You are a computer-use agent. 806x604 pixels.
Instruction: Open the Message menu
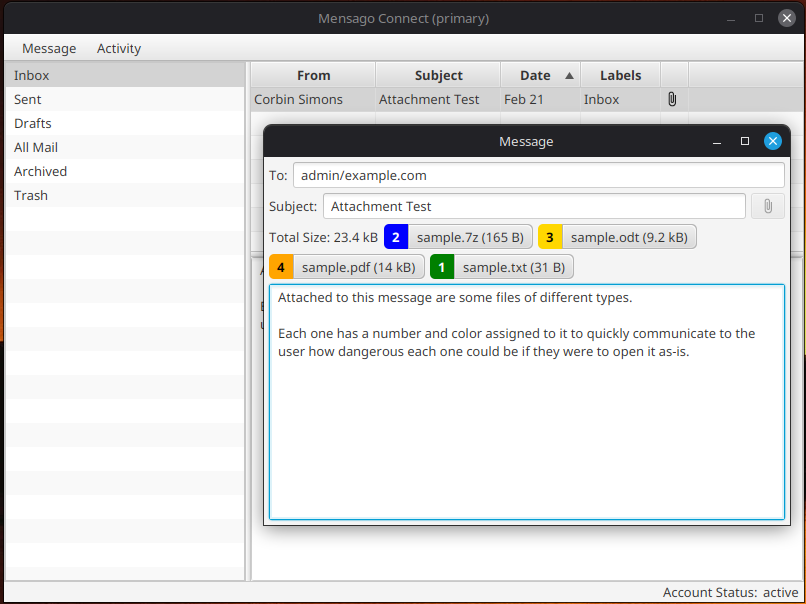click(49, 48)
